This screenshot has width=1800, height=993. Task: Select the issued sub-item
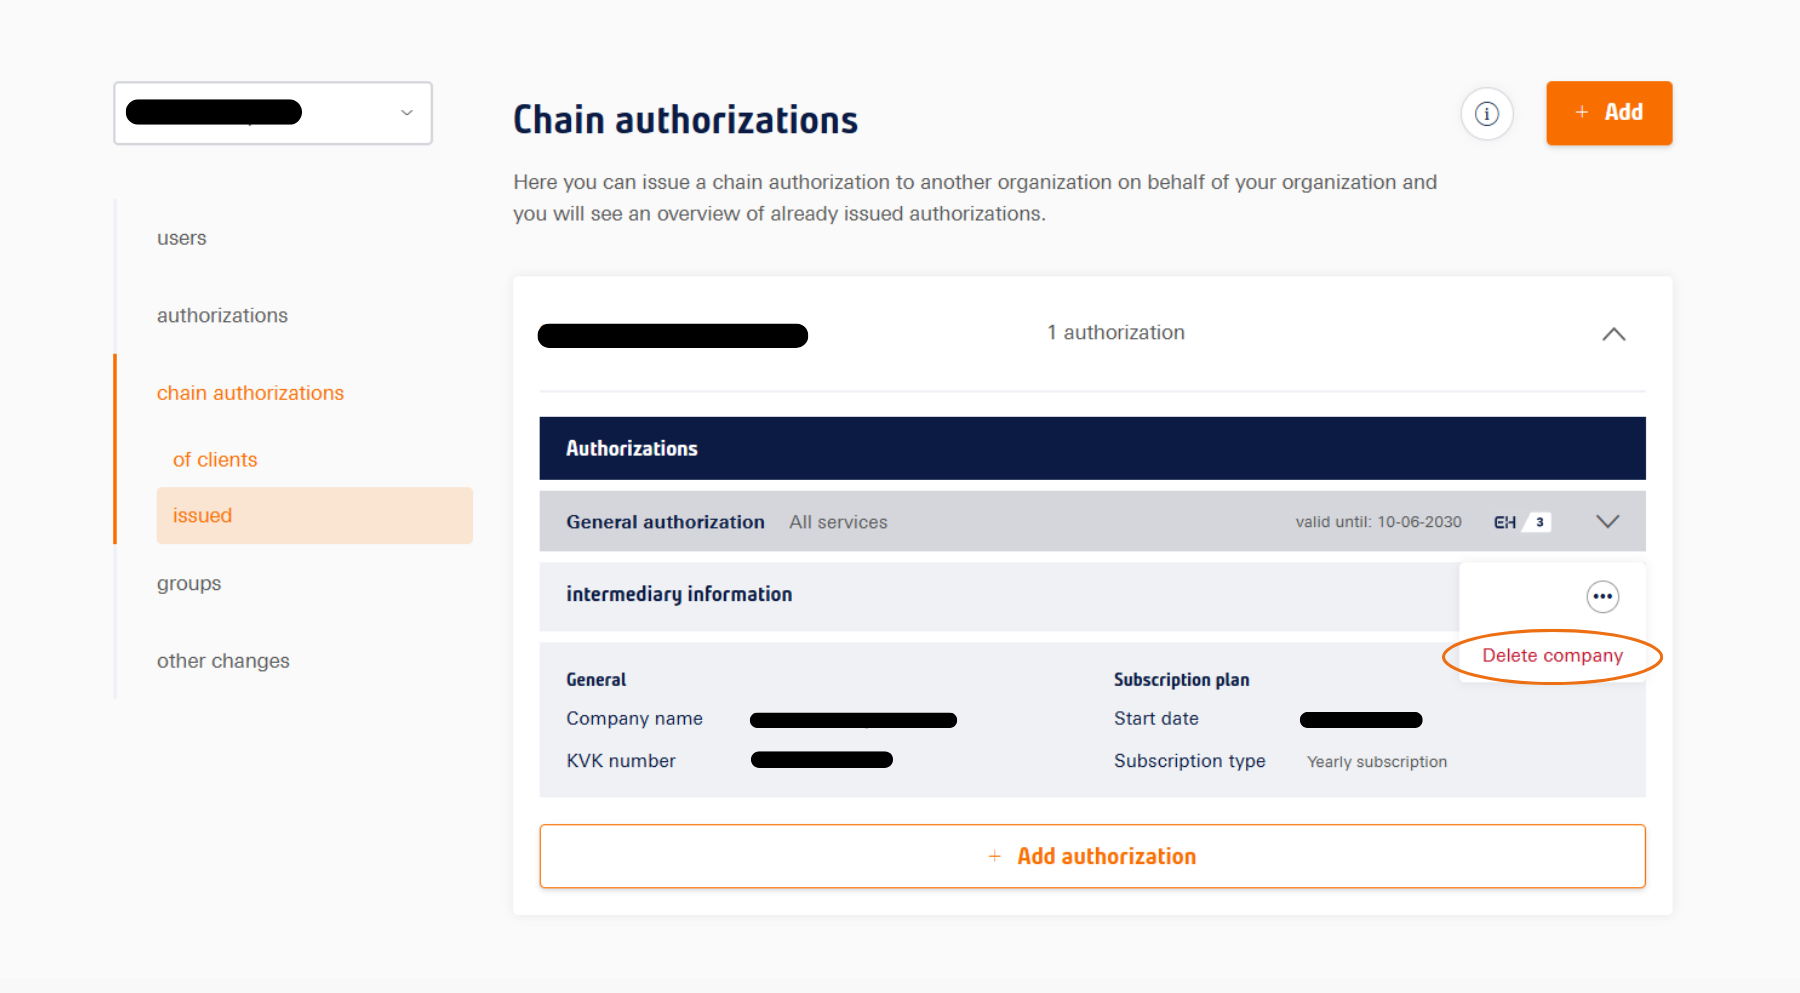pos(203,516)
